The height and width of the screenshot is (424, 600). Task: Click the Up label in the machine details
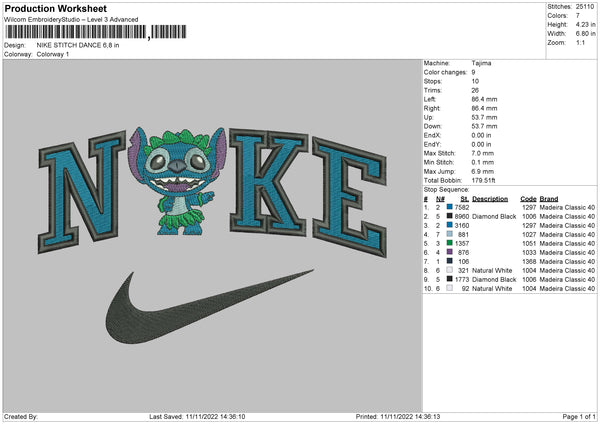pyautogui.click(x=428, y=117)
